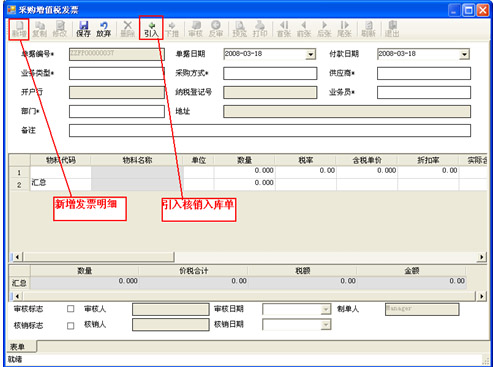This screenshot has width=493, height=367.
Task: Click the 部门 input field
Action: tap(117, 111)
